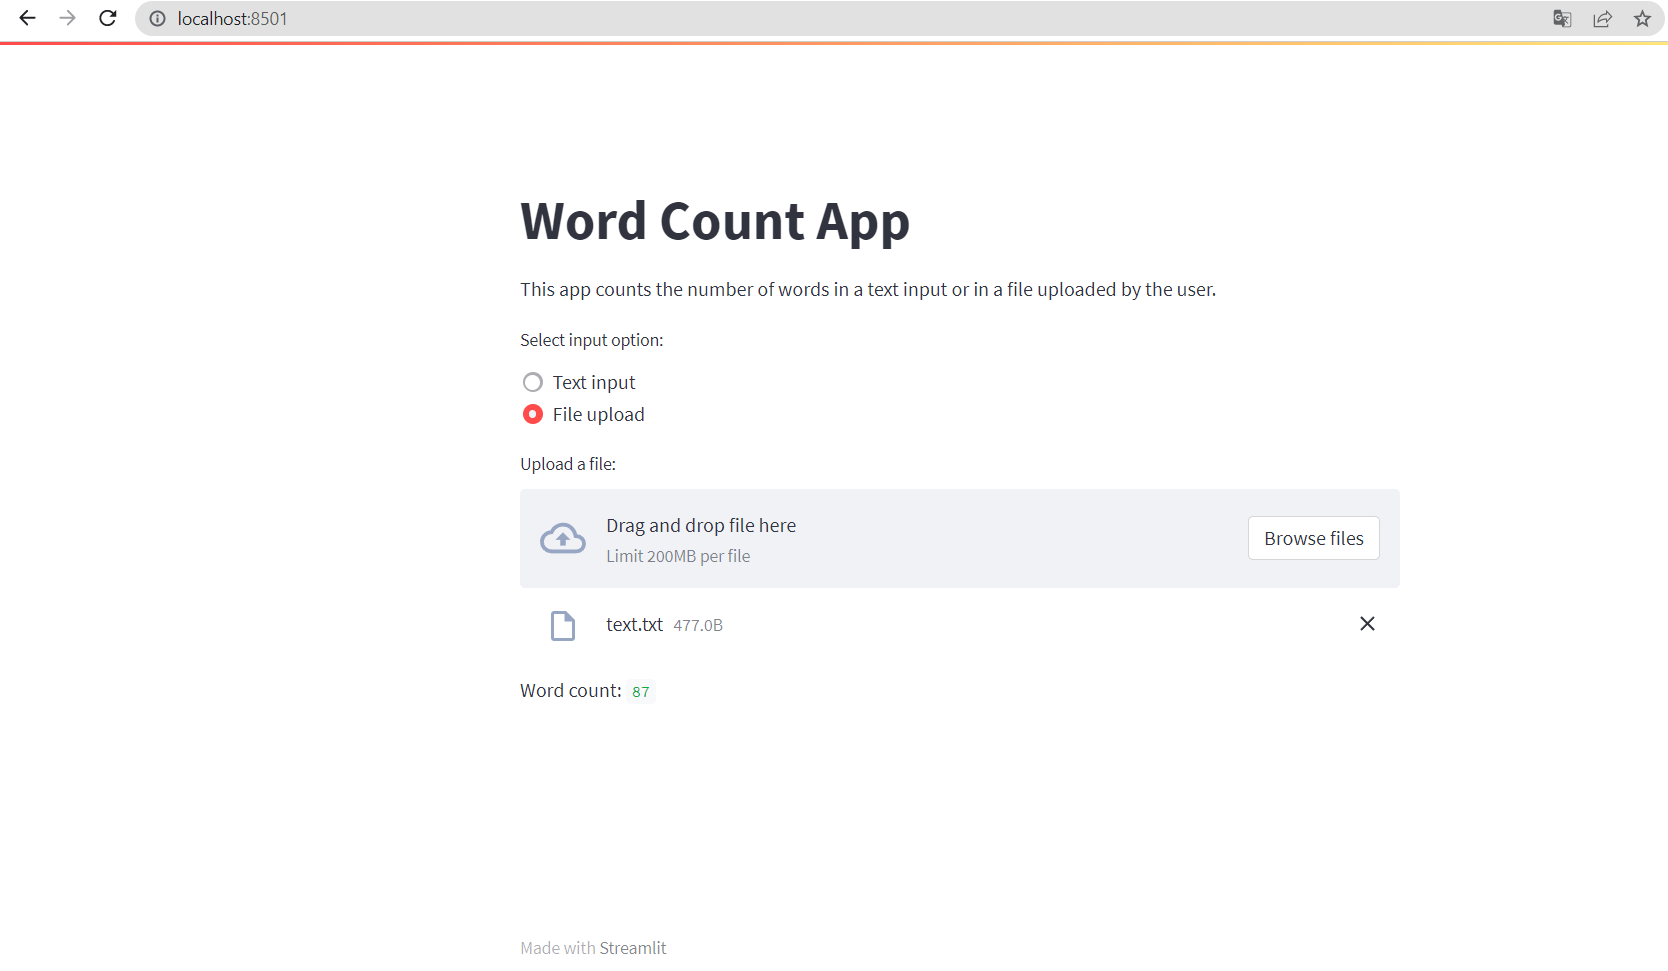Click the word count badge showing 87

(x=641, y=691)
